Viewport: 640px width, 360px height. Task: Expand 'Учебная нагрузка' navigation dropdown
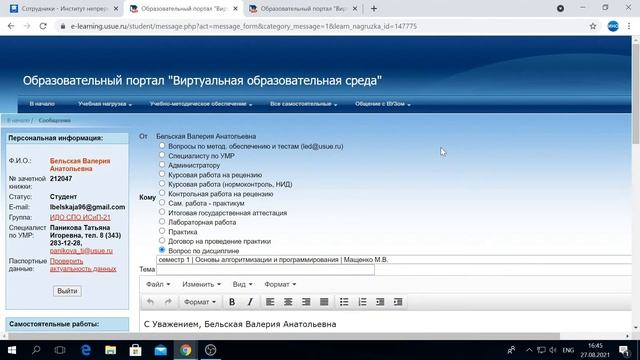(x=105, y=104)
